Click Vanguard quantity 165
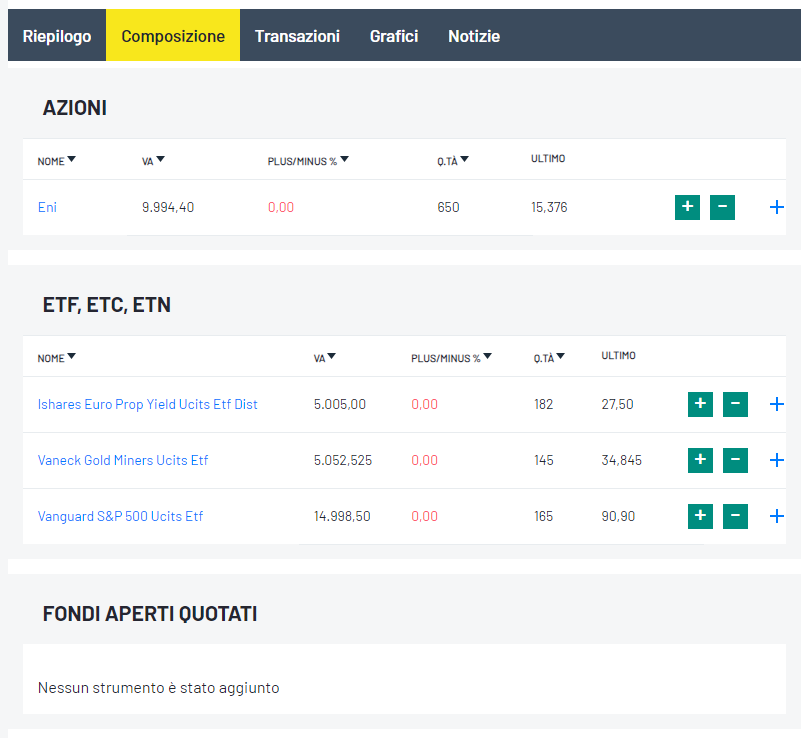Screen dimensions: 808x738 (x=543, y=516)
